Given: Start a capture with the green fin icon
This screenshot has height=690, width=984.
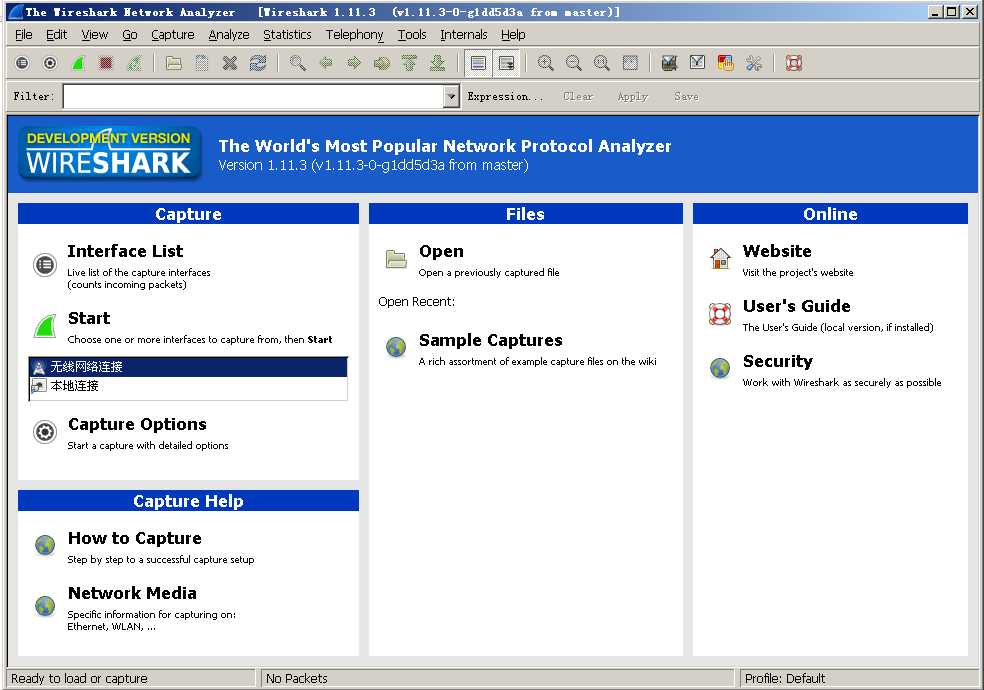Looking at the screenshot, I should (78, 63).
